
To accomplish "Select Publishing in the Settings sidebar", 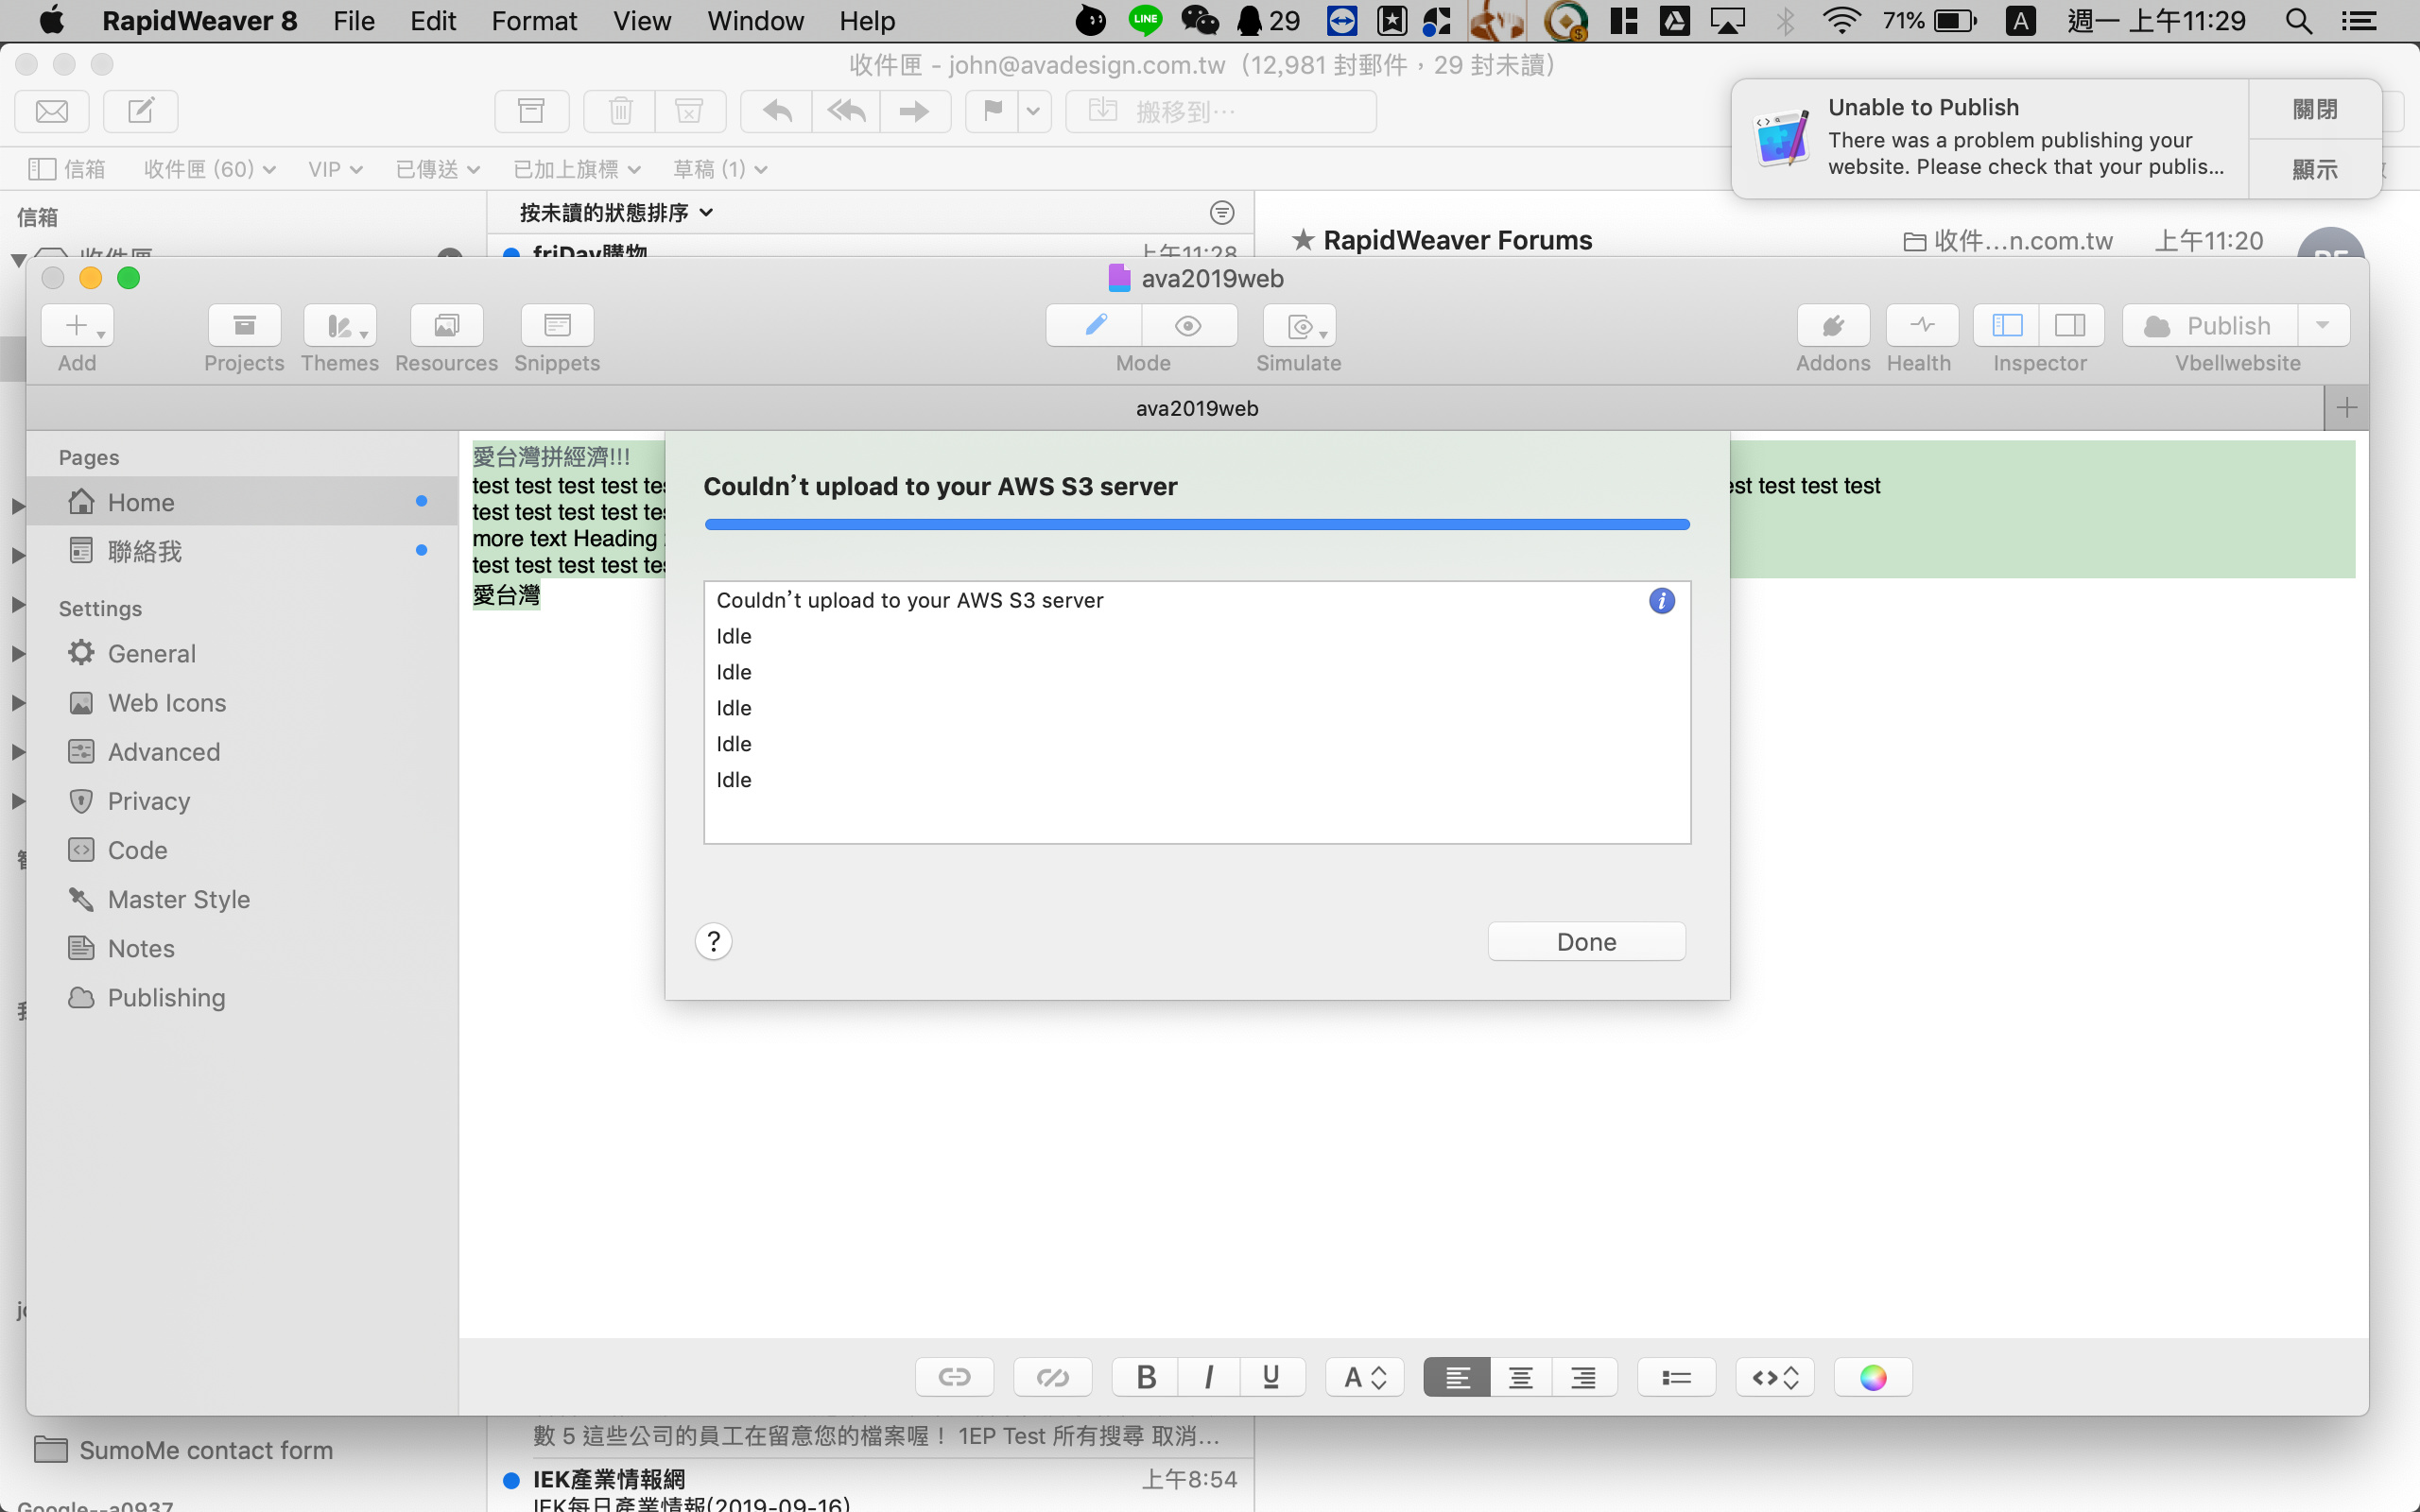I will [x=166, y=997].
